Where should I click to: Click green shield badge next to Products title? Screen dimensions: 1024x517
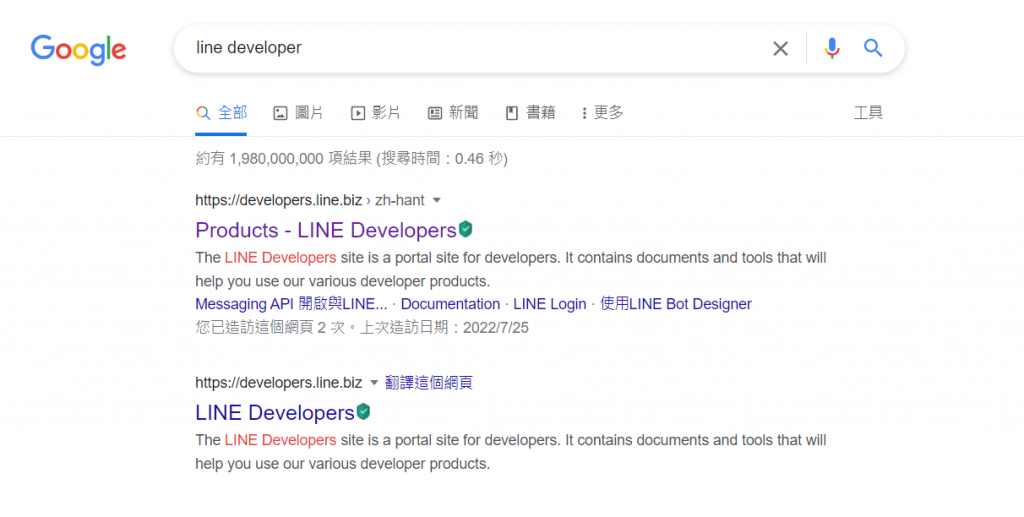(466, 229)
